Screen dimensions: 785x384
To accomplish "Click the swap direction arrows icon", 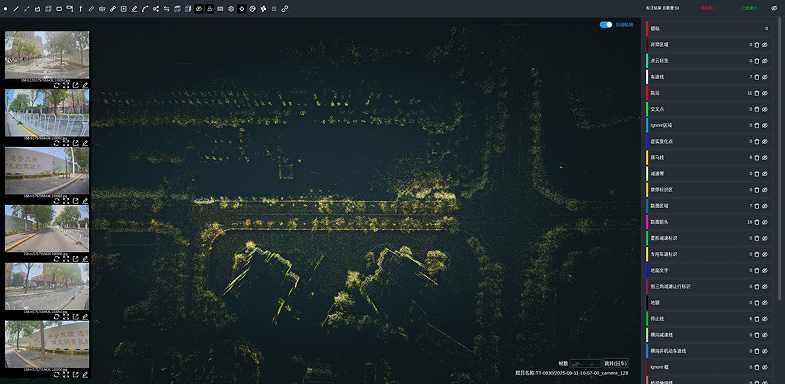I will point(167,9).
